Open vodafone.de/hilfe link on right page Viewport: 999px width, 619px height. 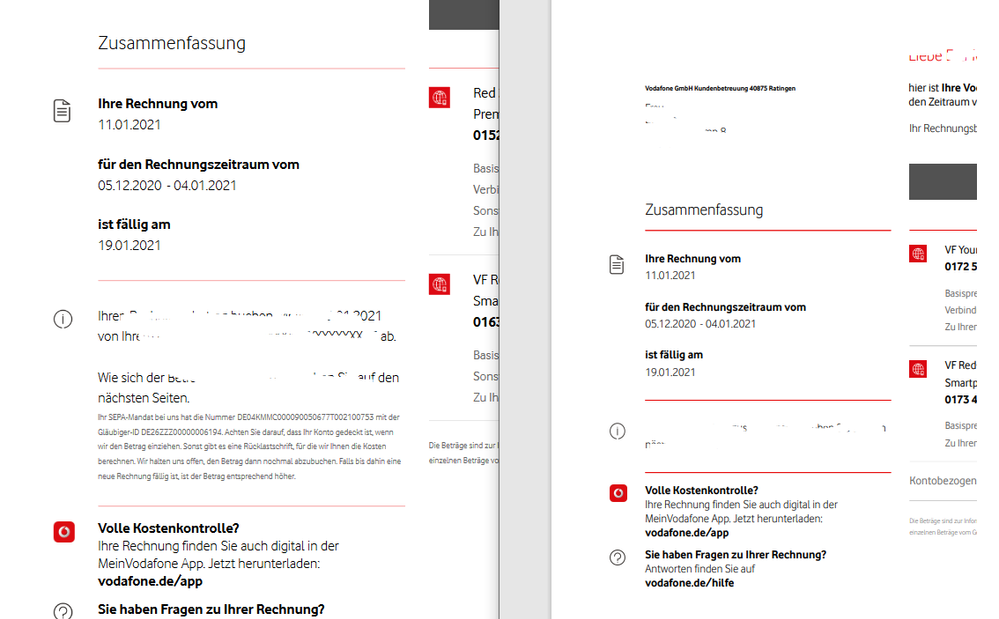689,583
